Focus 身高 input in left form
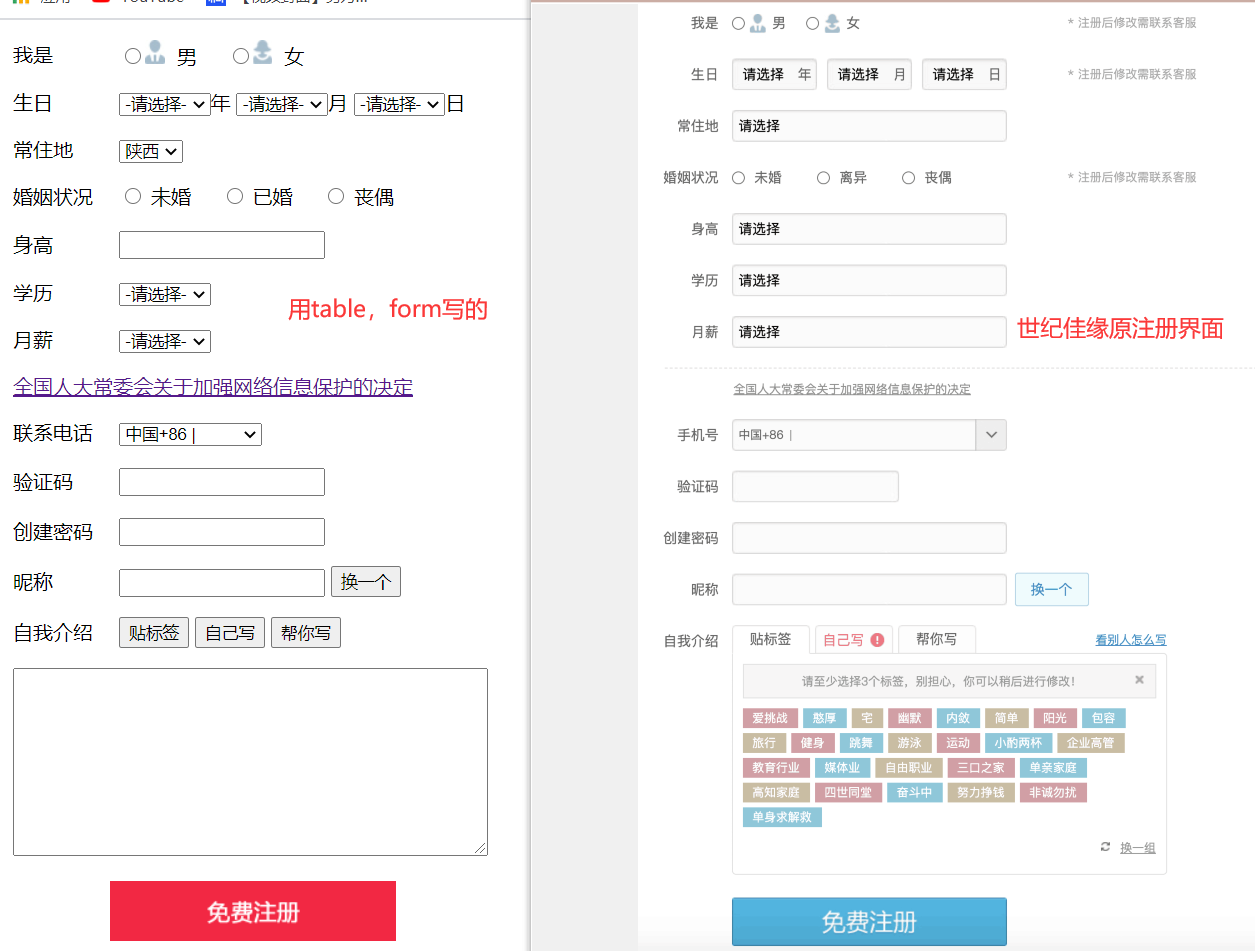This screenshot has height=951, width=1255. tap(222, 245)
